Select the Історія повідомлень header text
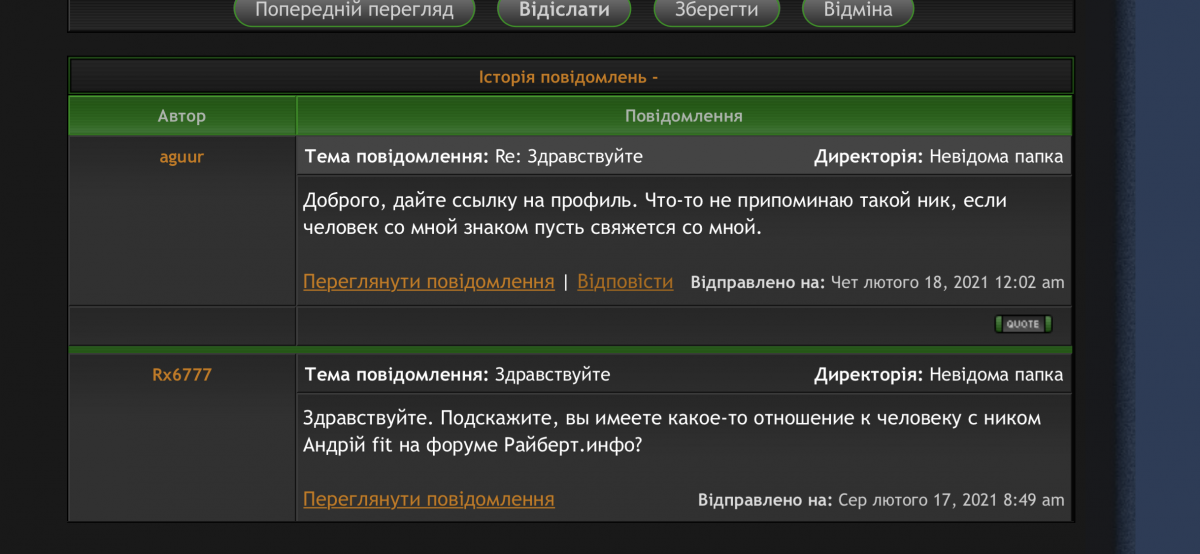This screenshot has height=554, width=1200. pos(569,77)
